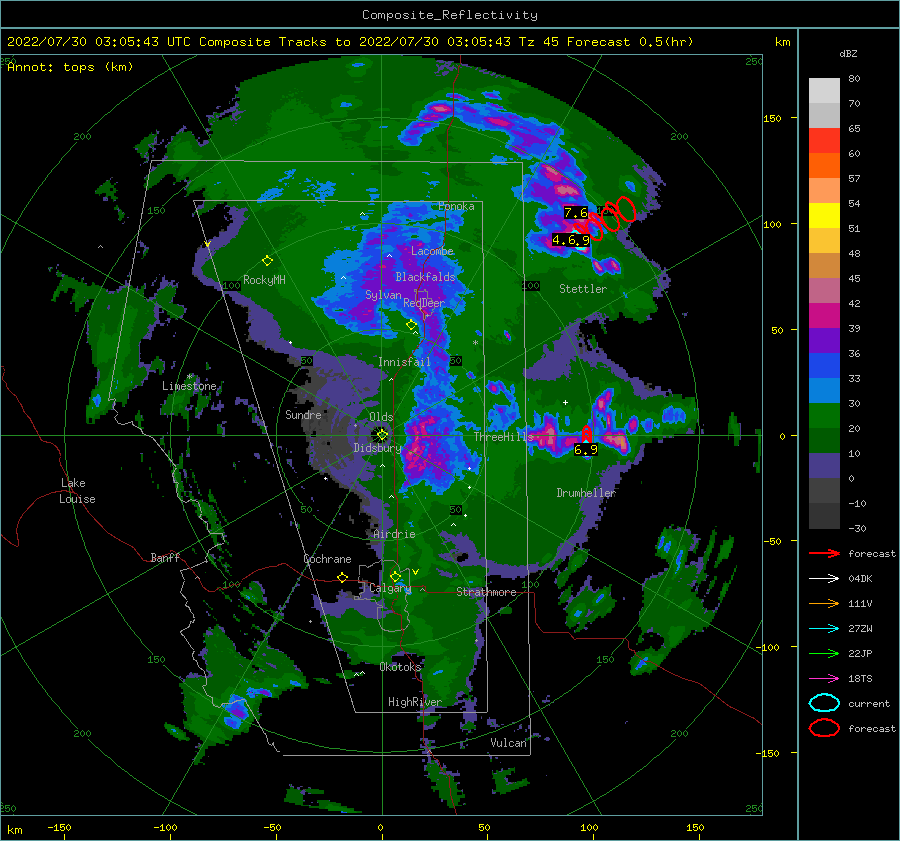
Task: Click the Ponoka city label
Action: tap(456, 206)
